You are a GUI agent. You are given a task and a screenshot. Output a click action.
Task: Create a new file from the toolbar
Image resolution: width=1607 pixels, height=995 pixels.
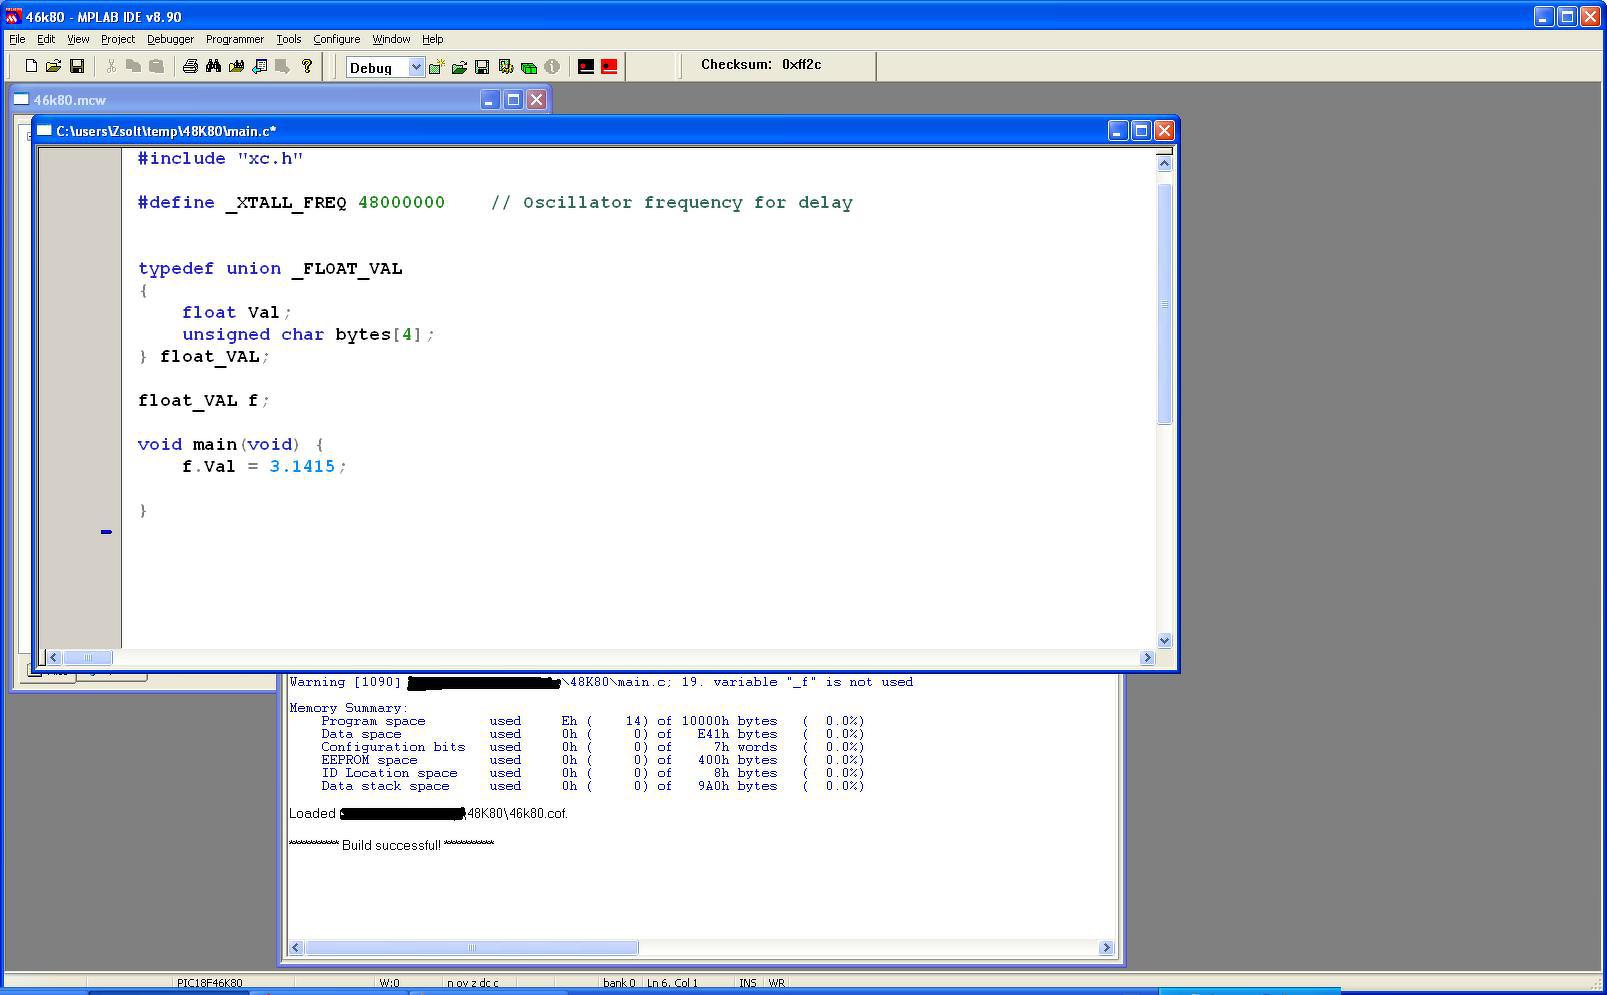pyautogui.click(x=31, y=66)
